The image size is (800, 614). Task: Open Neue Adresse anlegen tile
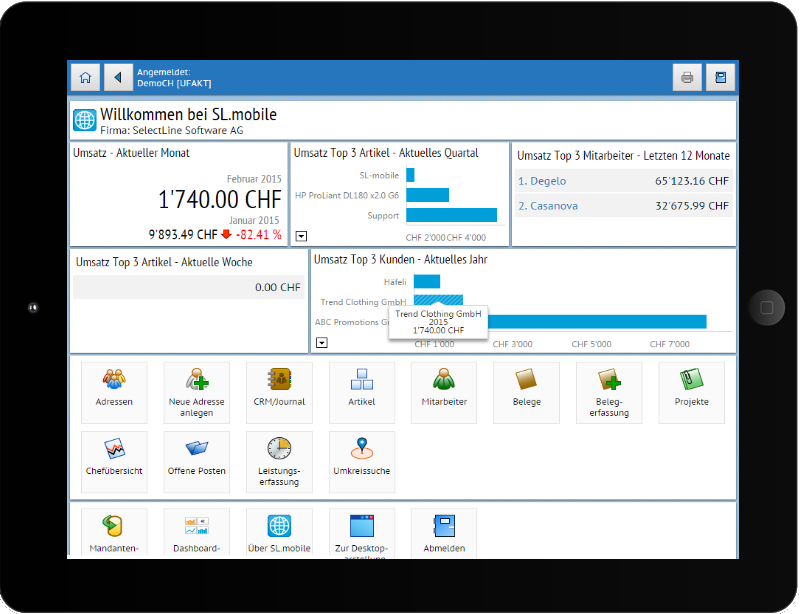pos(196,392)
